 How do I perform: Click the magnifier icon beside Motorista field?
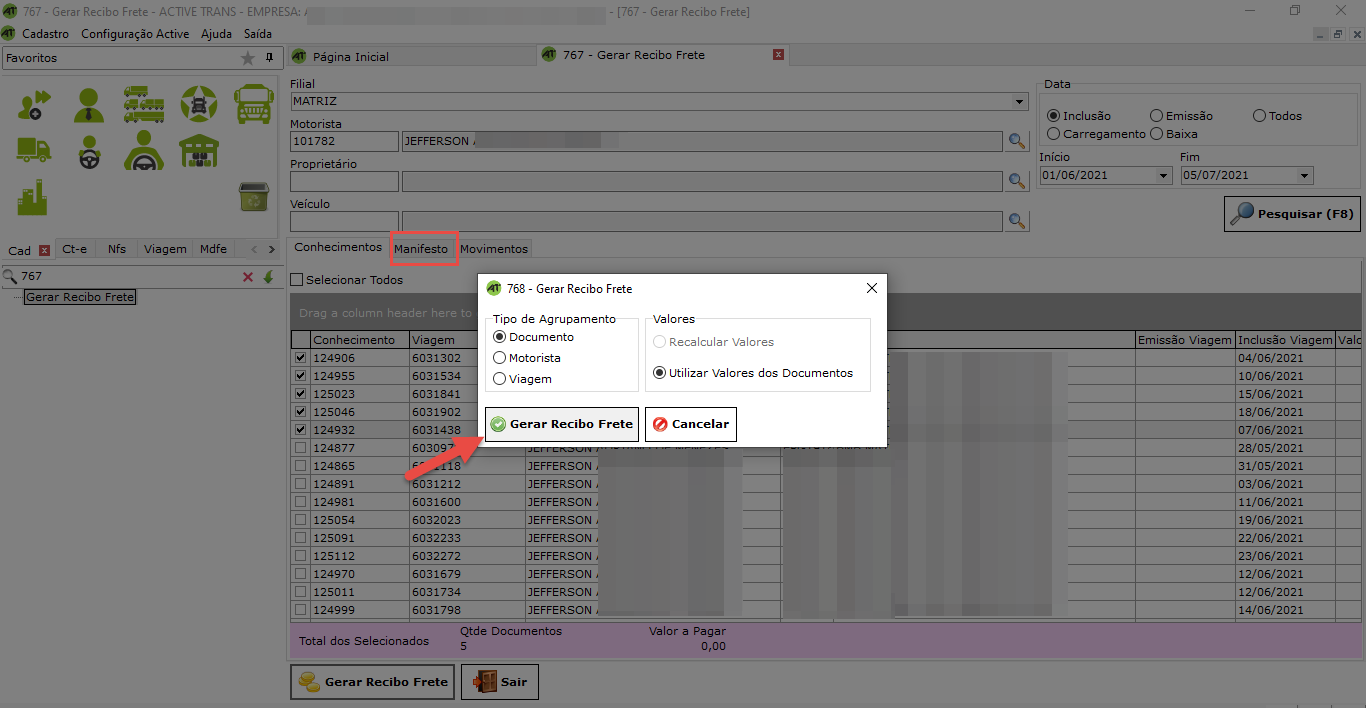tap(1017, 141)
